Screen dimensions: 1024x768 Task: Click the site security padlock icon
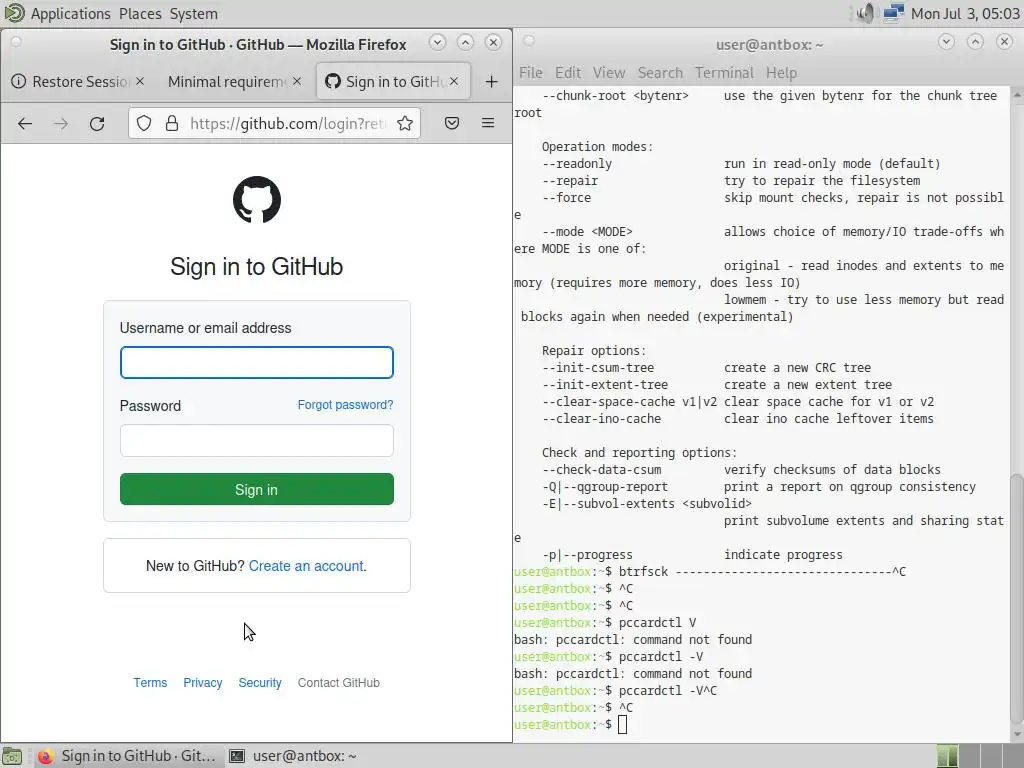coord(172,123)
